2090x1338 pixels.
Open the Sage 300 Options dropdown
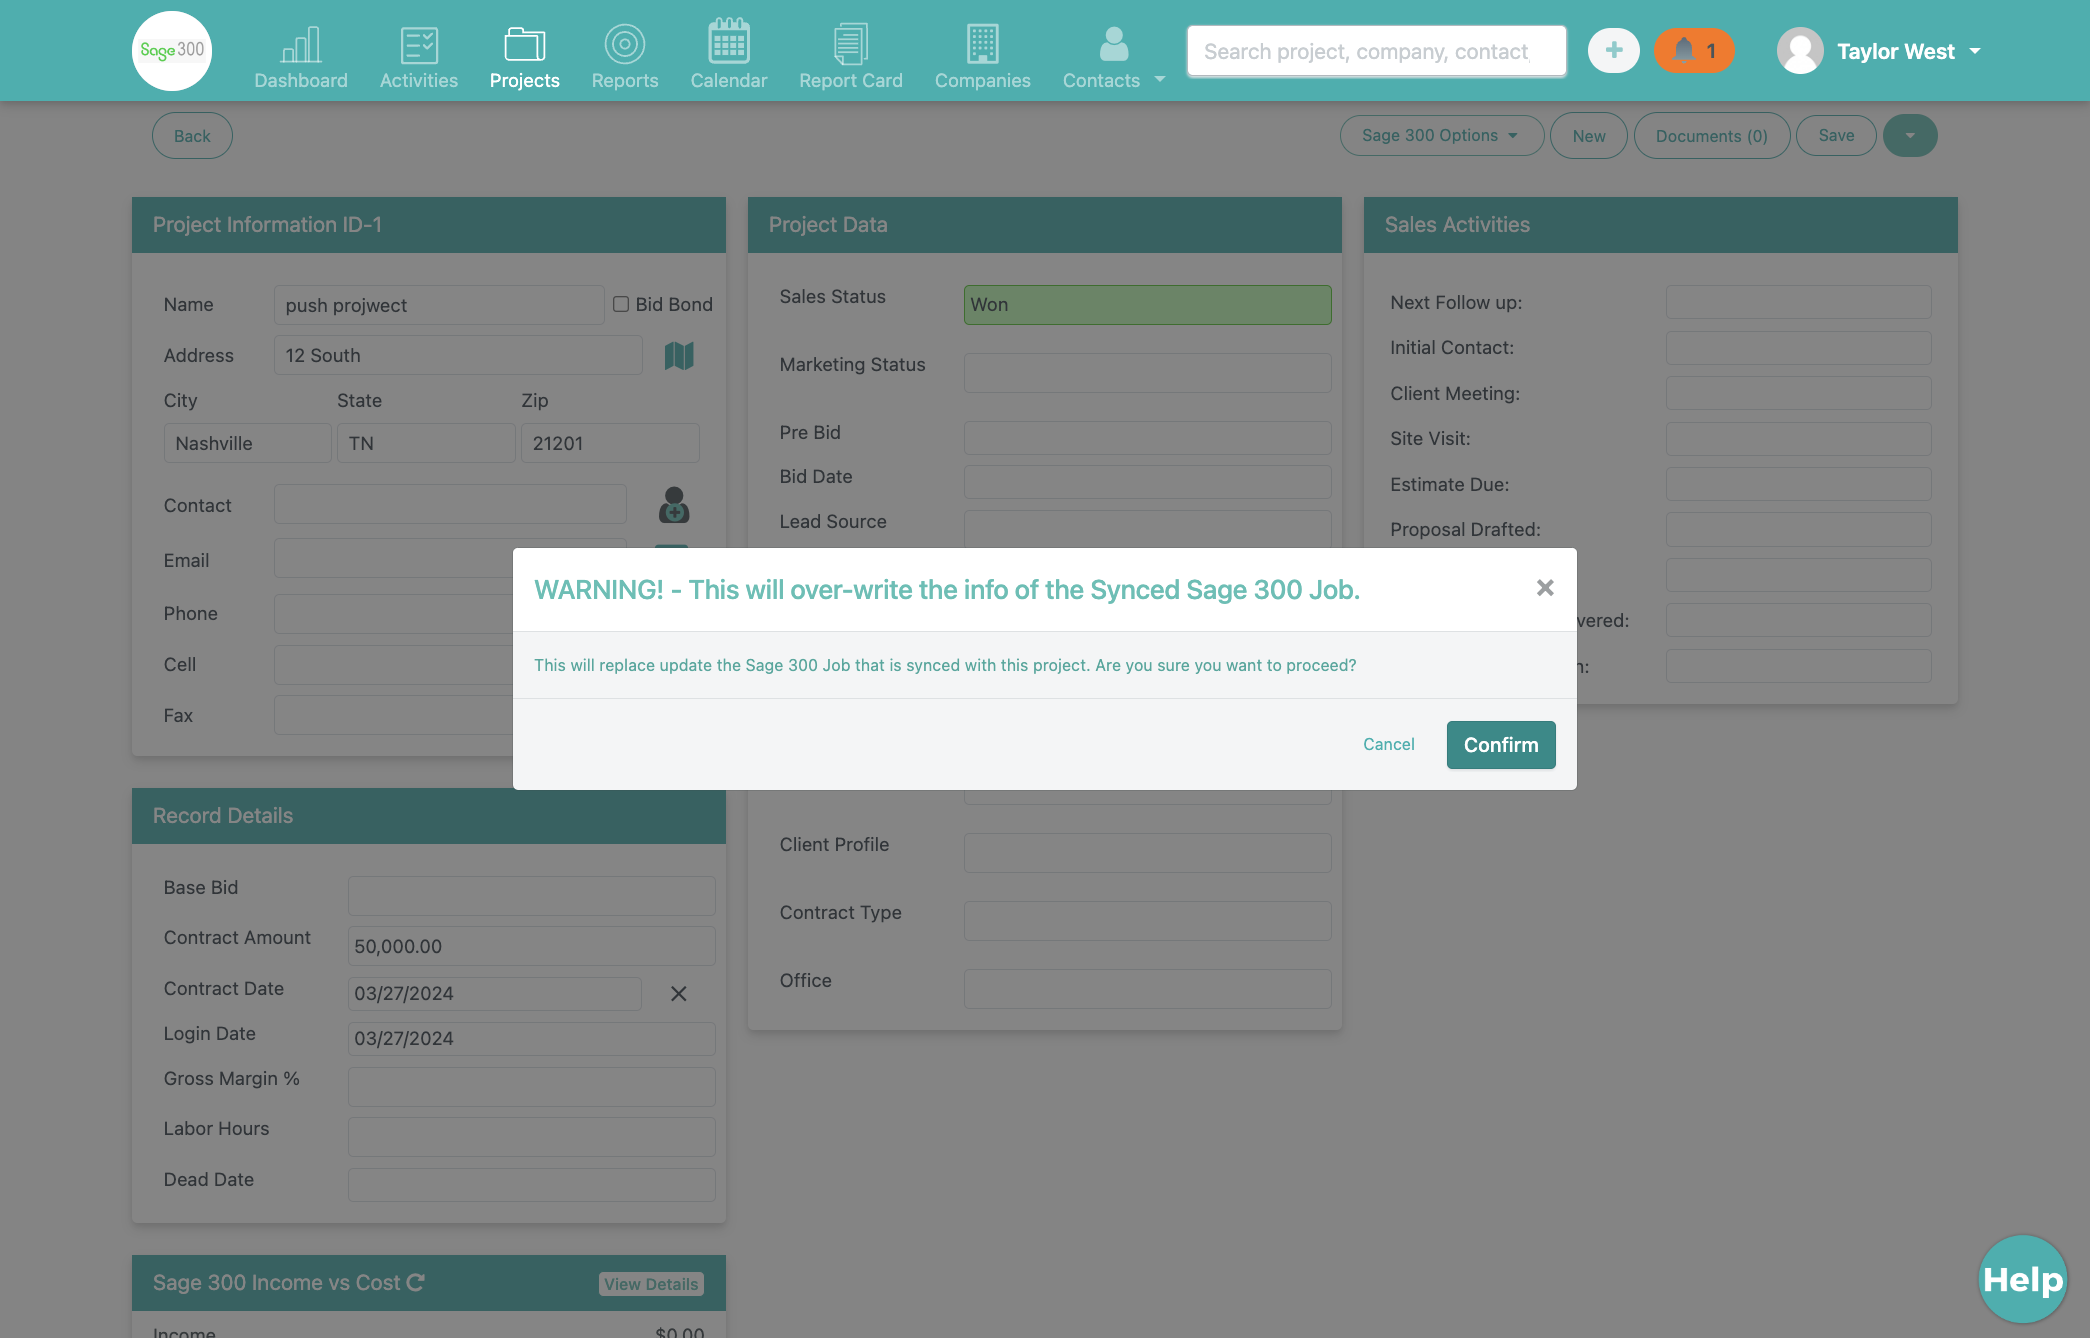(1441, 135)
